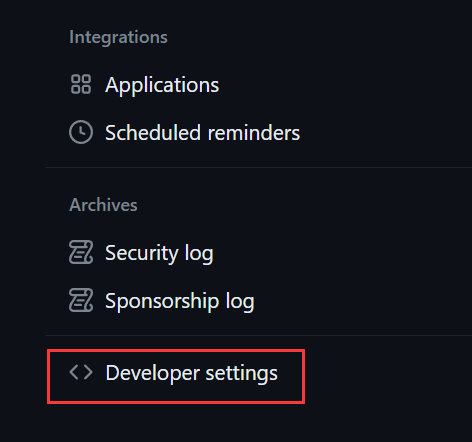Click the four-squares Applications icon
Image resolution: width=472 pixels, height=442 pixels.
click(81, 84)
